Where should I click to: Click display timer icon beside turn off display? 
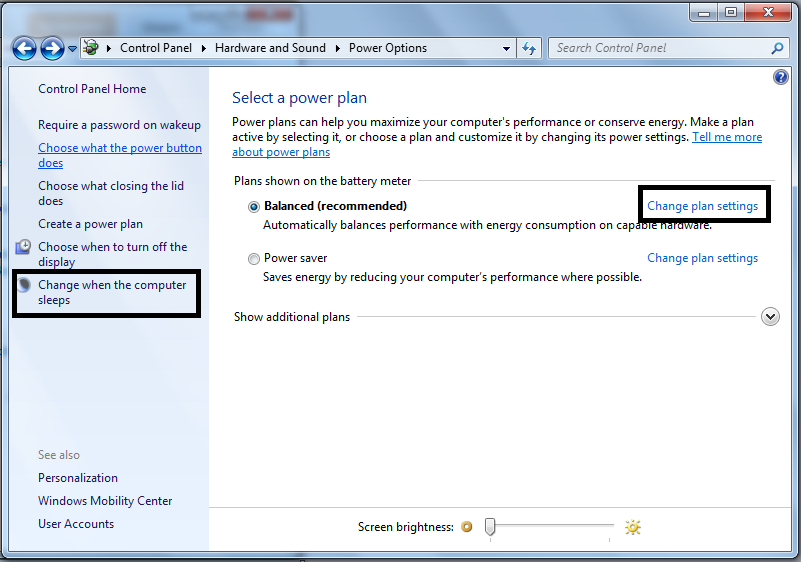pyautogui.click(x=23, y=247)
